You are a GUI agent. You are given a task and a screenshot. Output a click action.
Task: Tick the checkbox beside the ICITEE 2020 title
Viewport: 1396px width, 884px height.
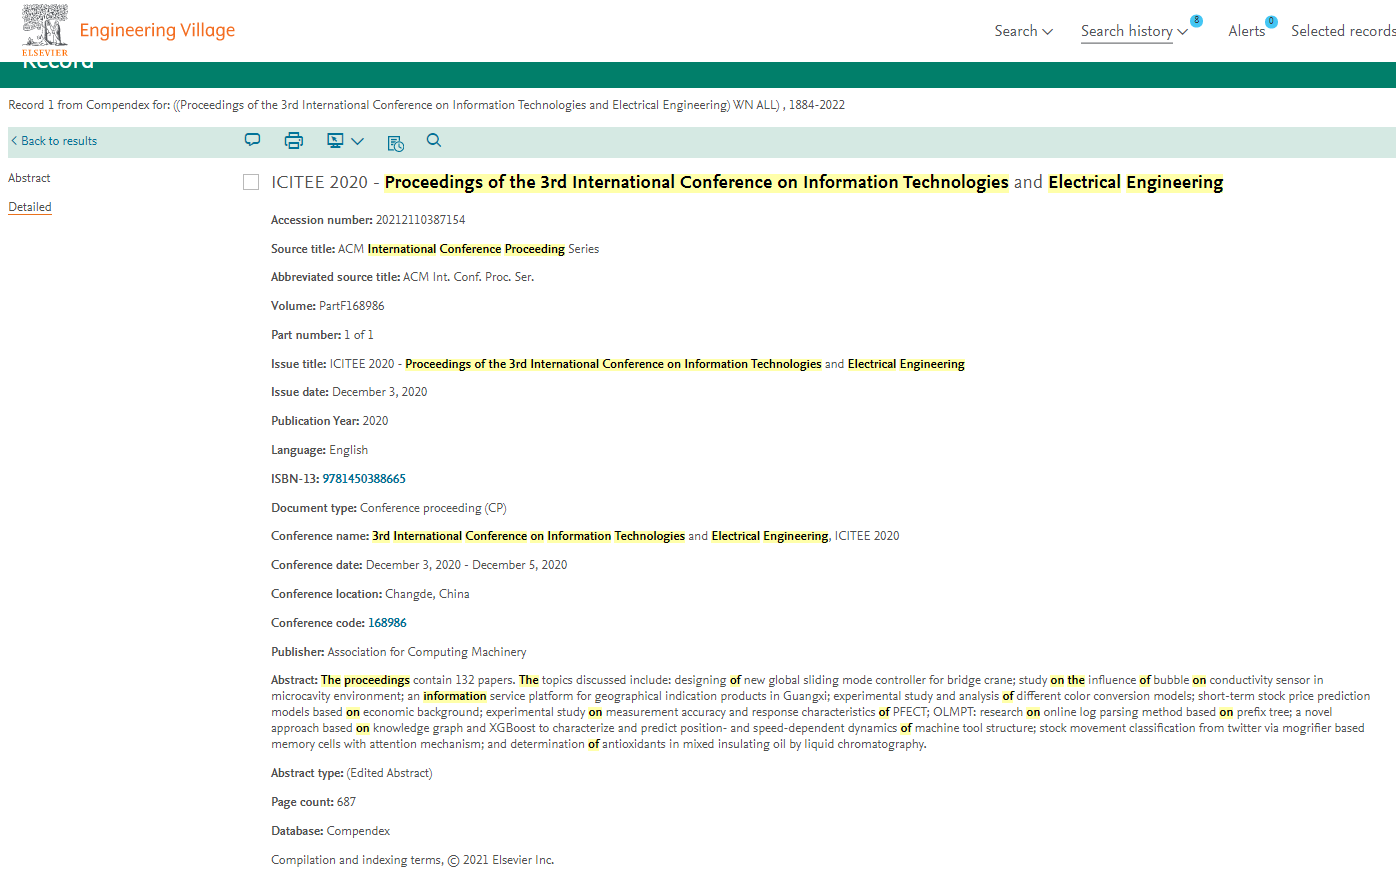click(x=251, y=182)
